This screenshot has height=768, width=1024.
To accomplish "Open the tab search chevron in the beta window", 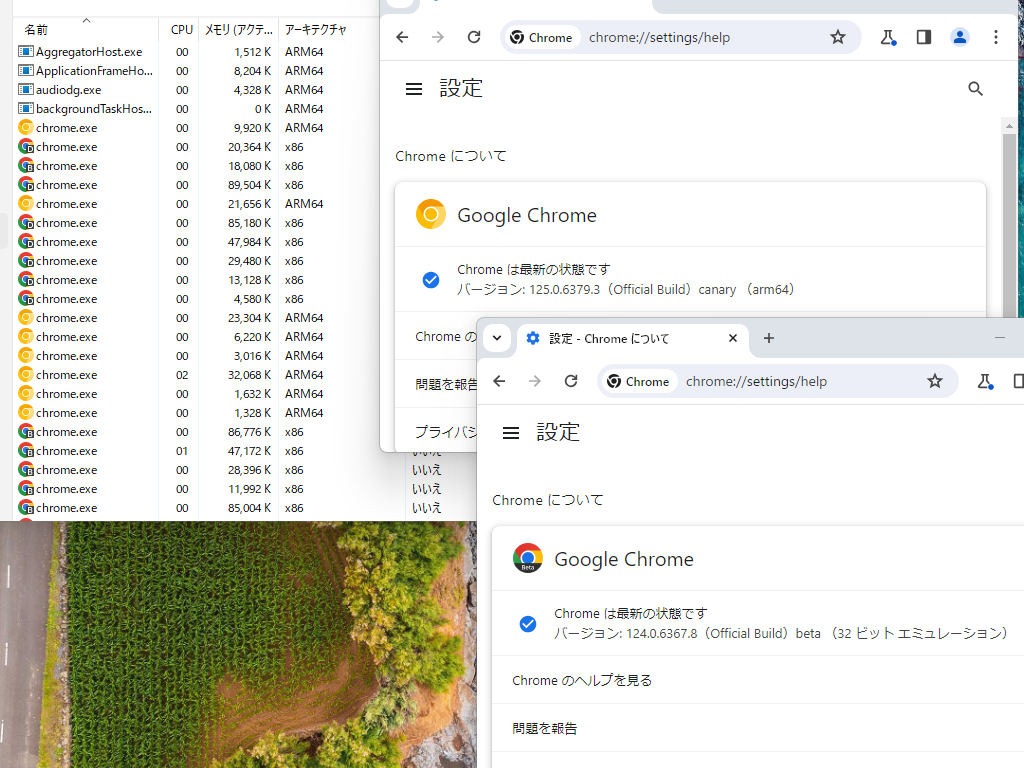I will (x=497, y=338).
